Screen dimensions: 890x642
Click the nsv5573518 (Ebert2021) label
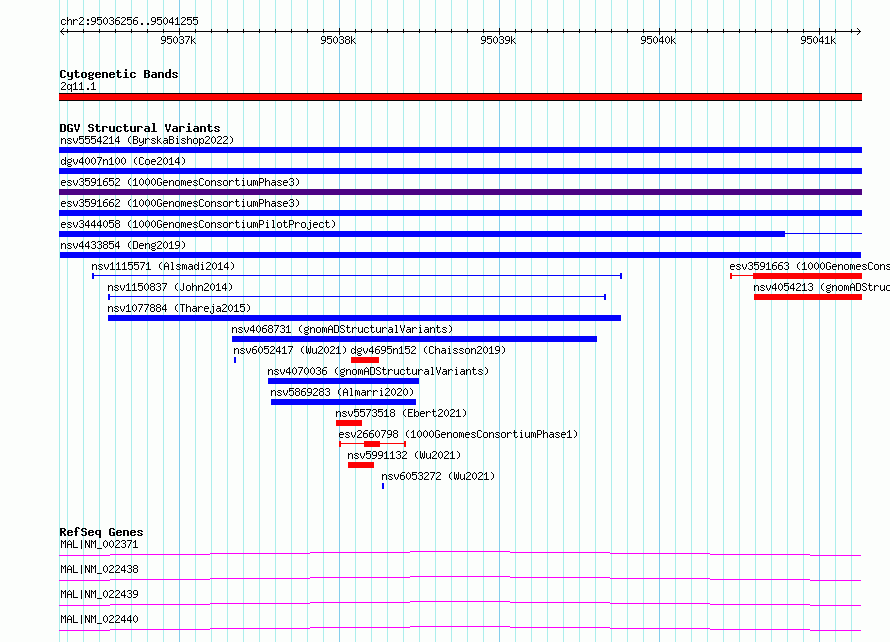coord(401,413)
